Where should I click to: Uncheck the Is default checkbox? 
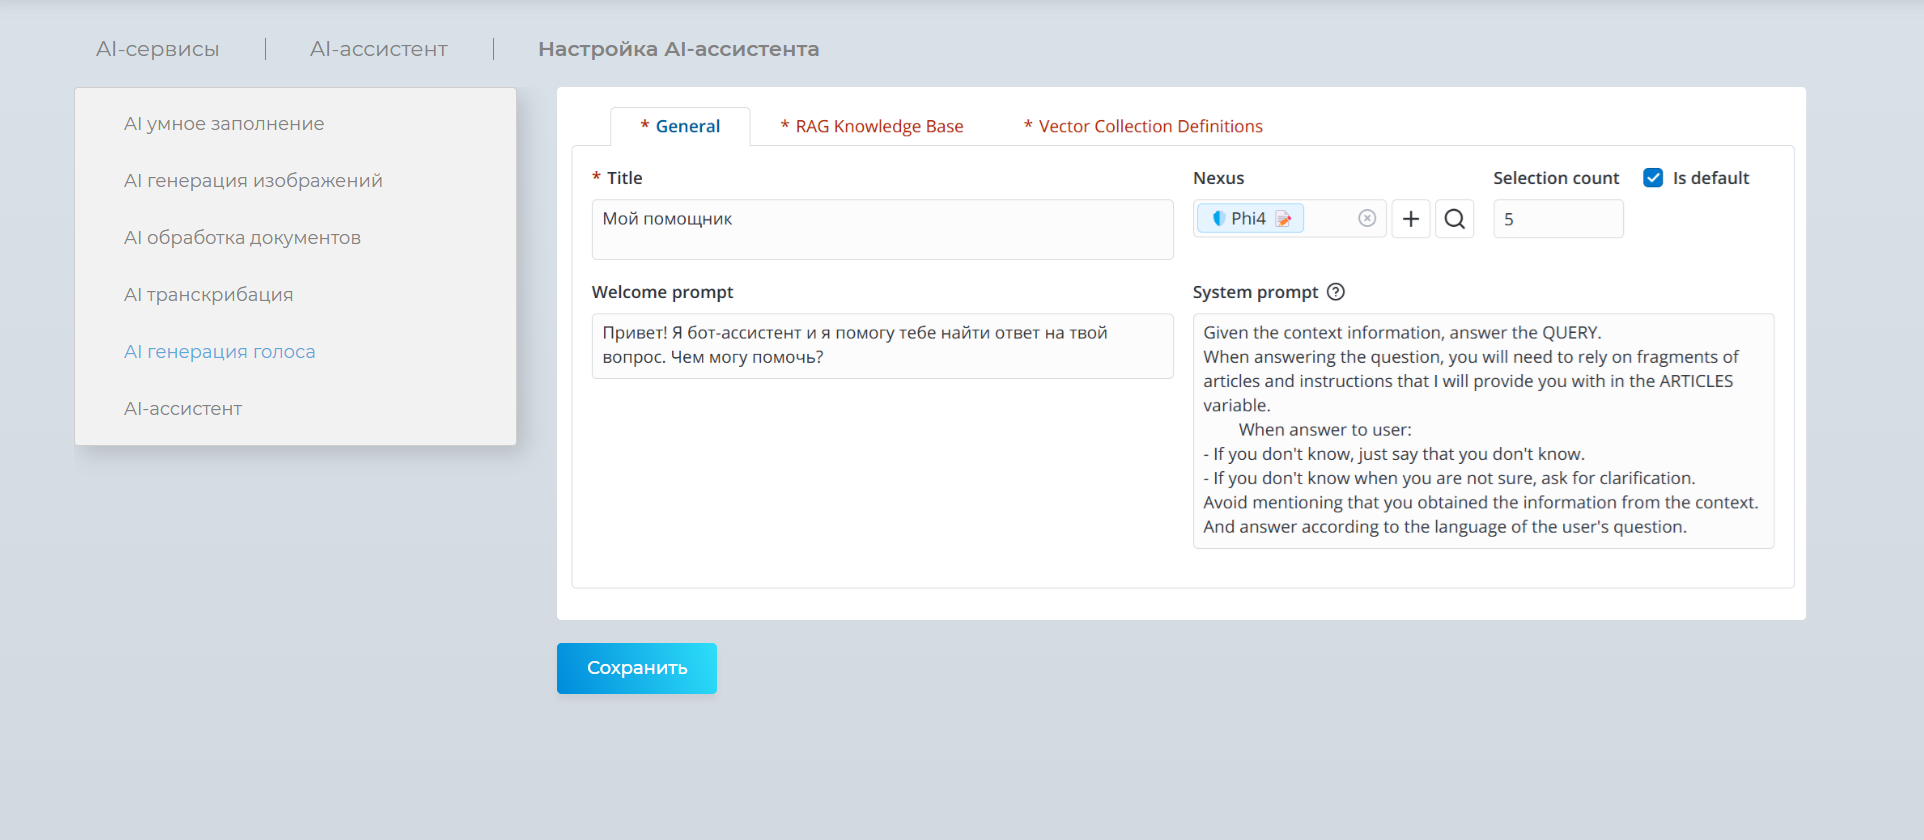[1653, 178]
